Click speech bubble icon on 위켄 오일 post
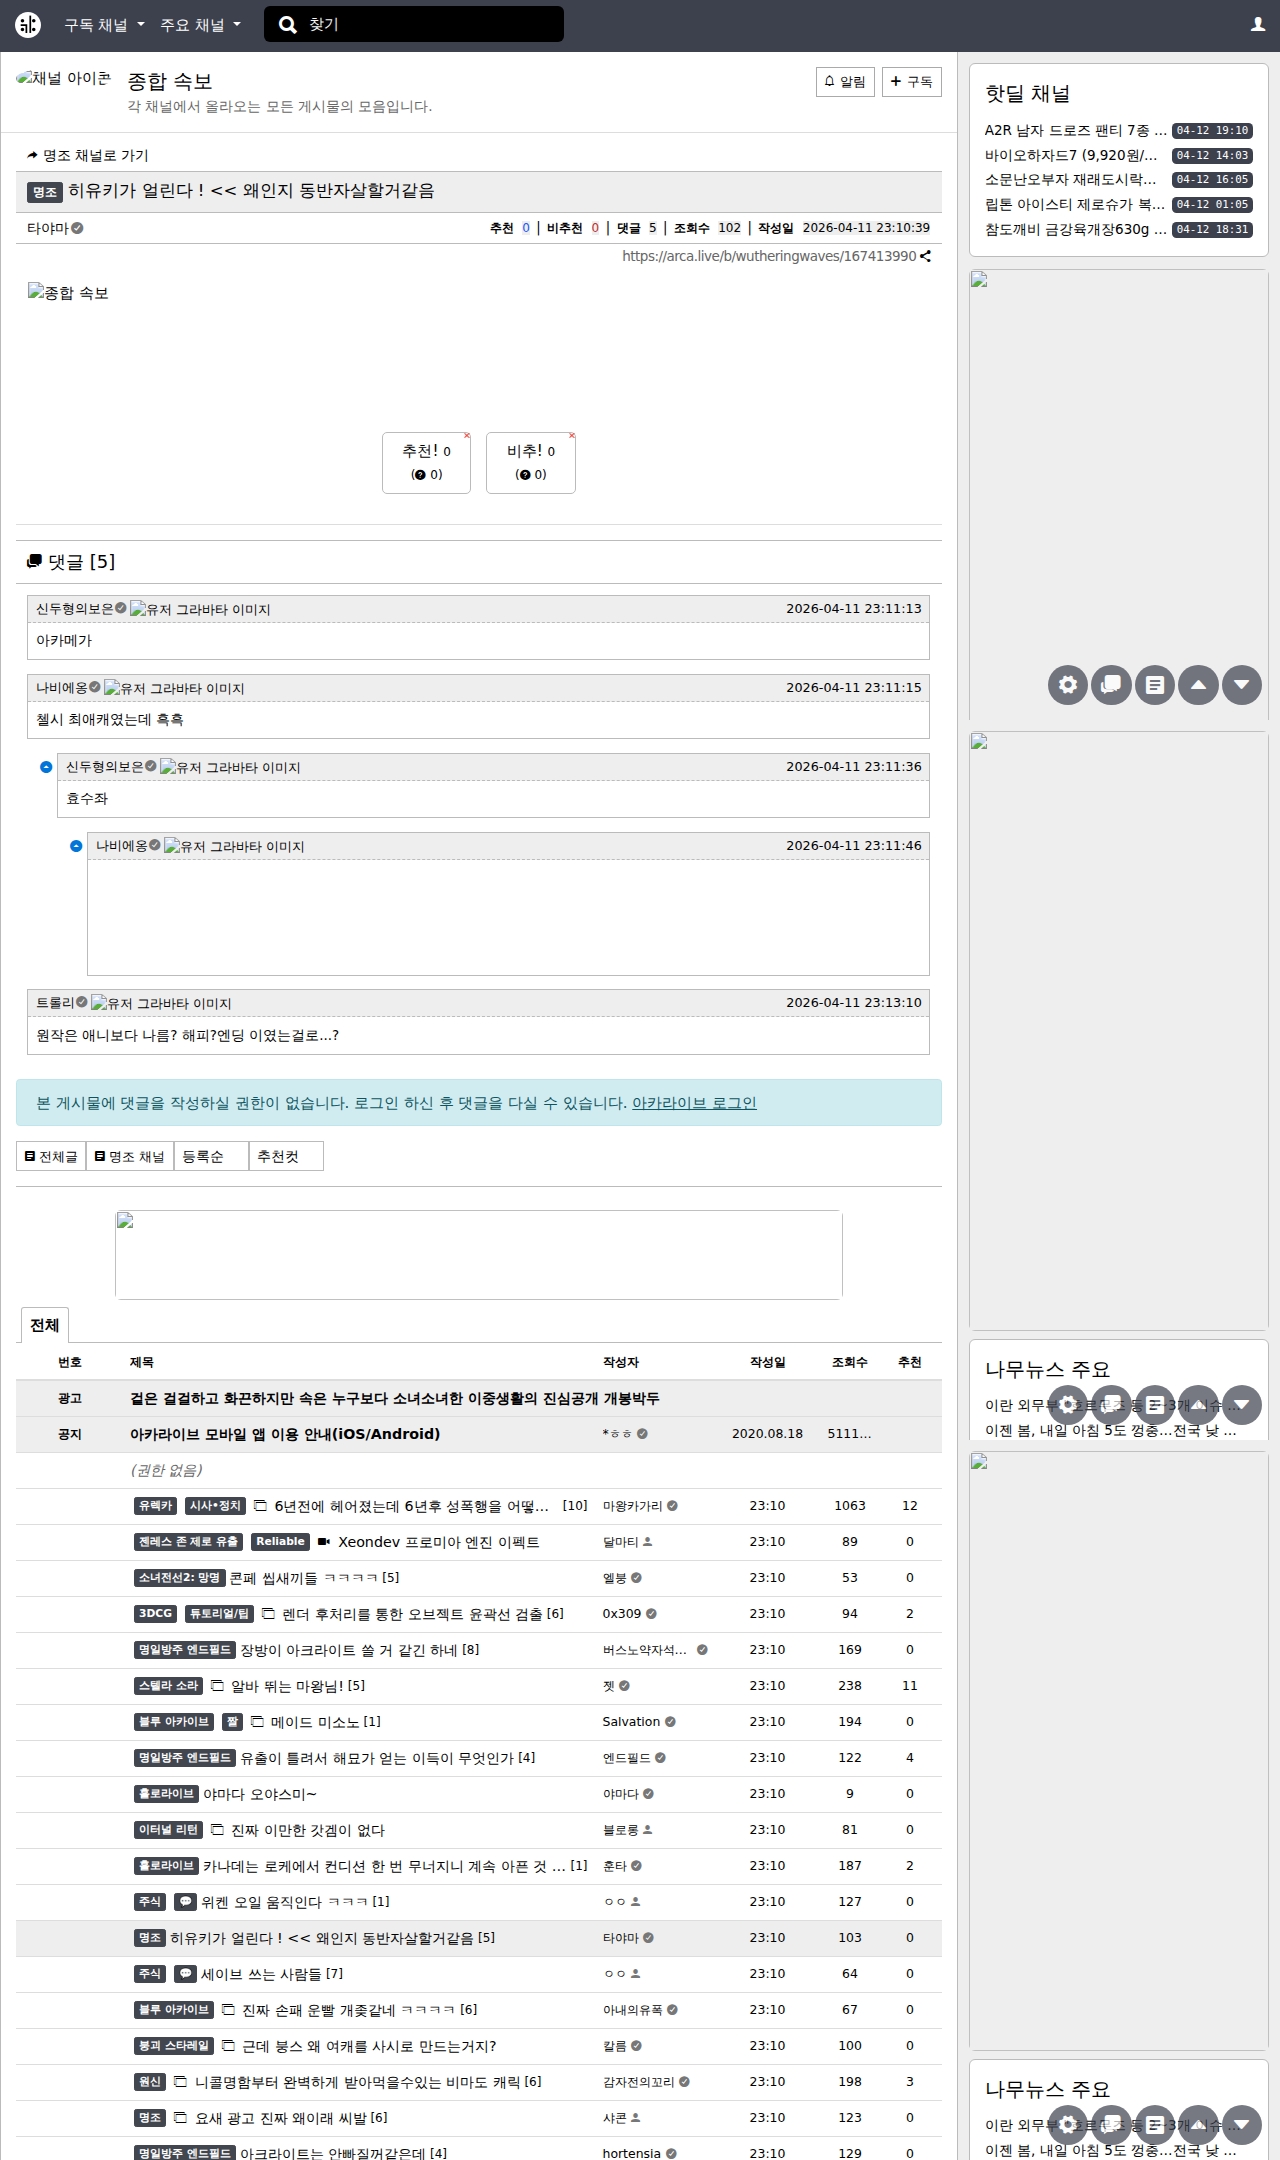Viewport: 1280px width, 2160px height. (186, 1902)
